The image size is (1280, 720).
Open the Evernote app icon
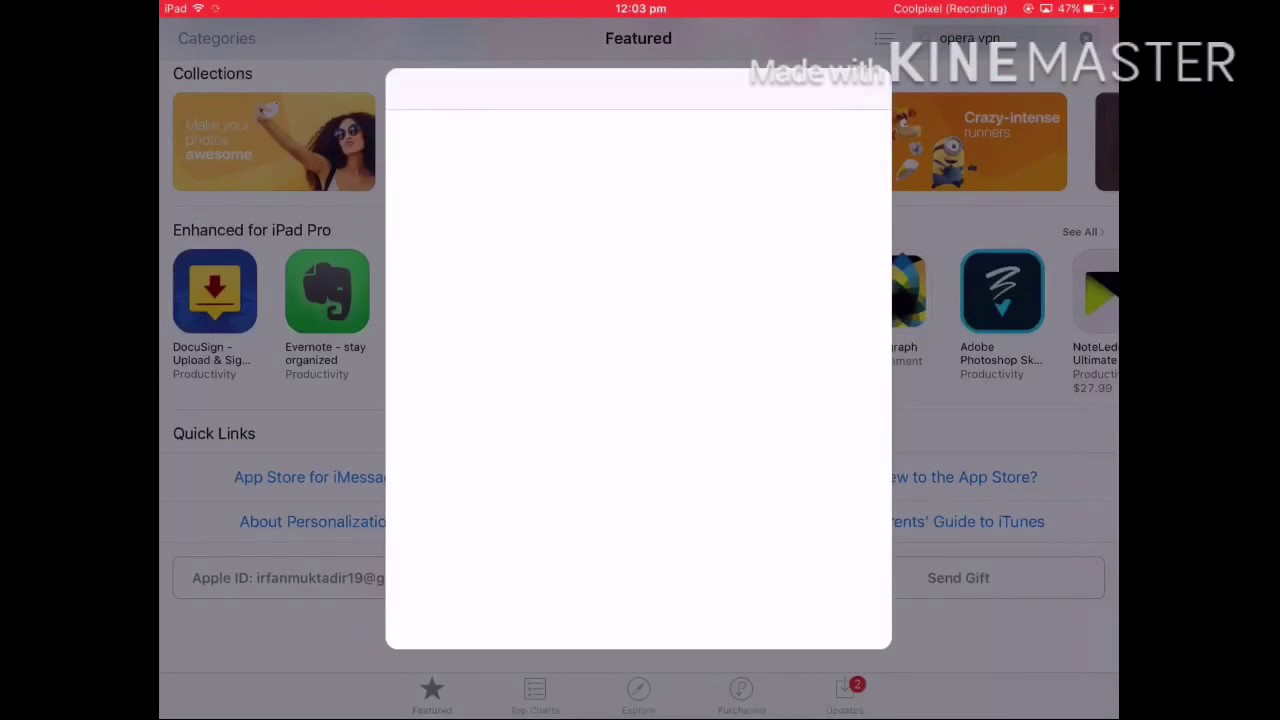point(327,291)
